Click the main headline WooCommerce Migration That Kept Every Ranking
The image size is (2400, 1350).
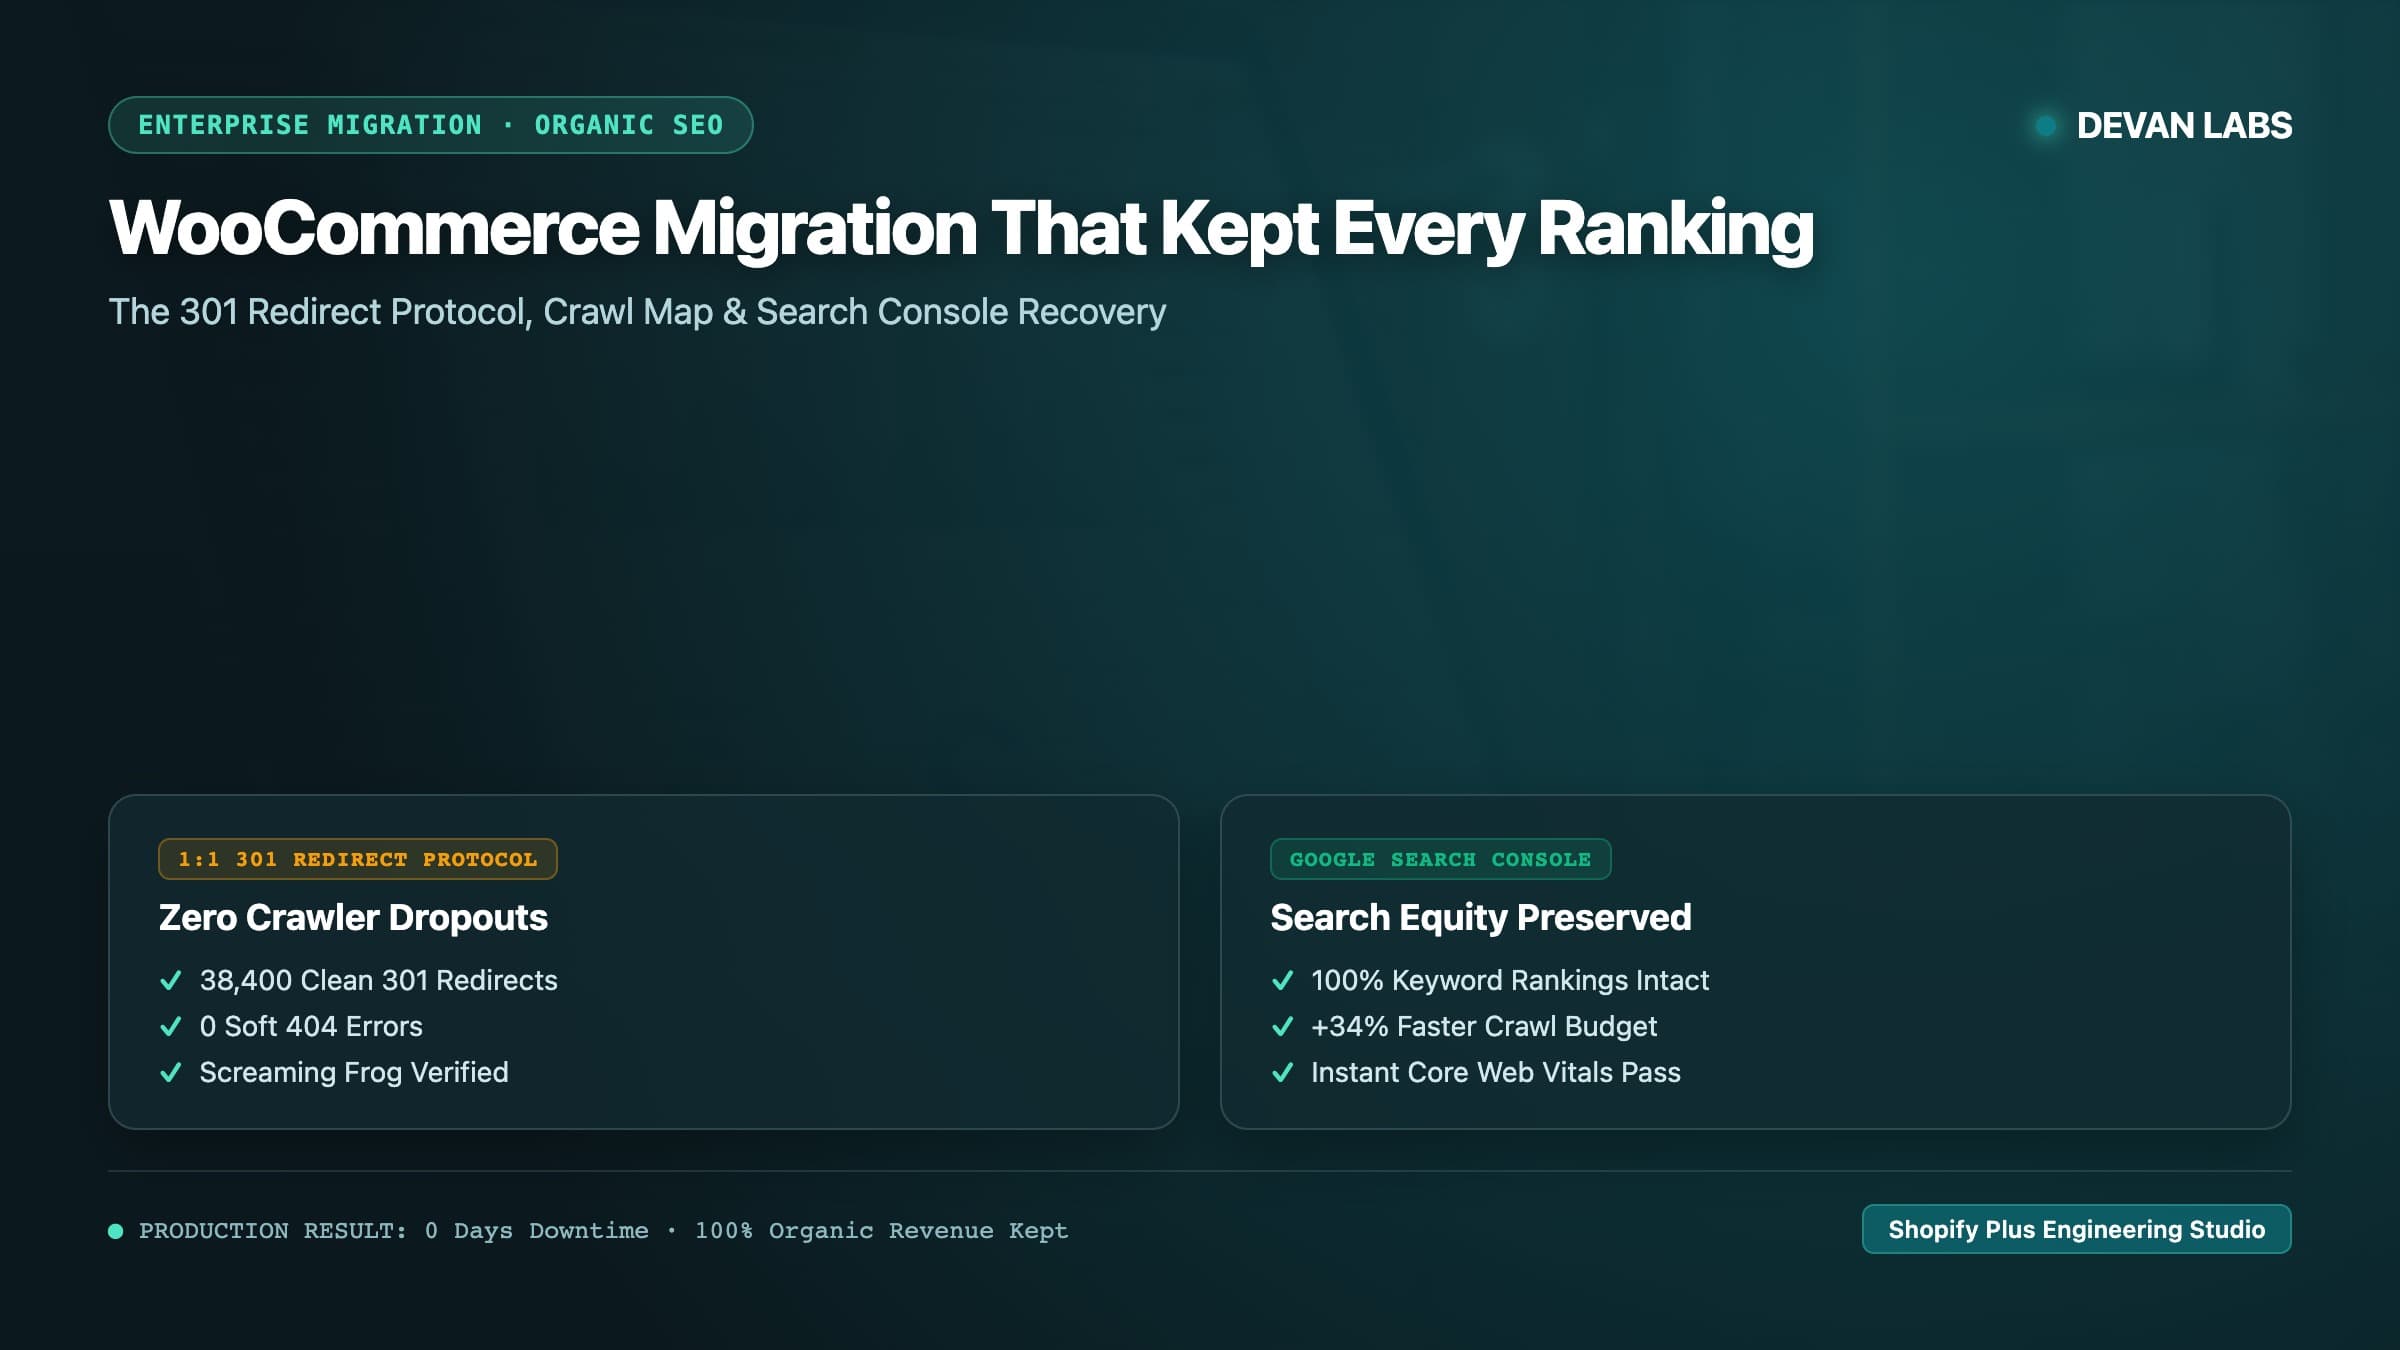point(961,229)
